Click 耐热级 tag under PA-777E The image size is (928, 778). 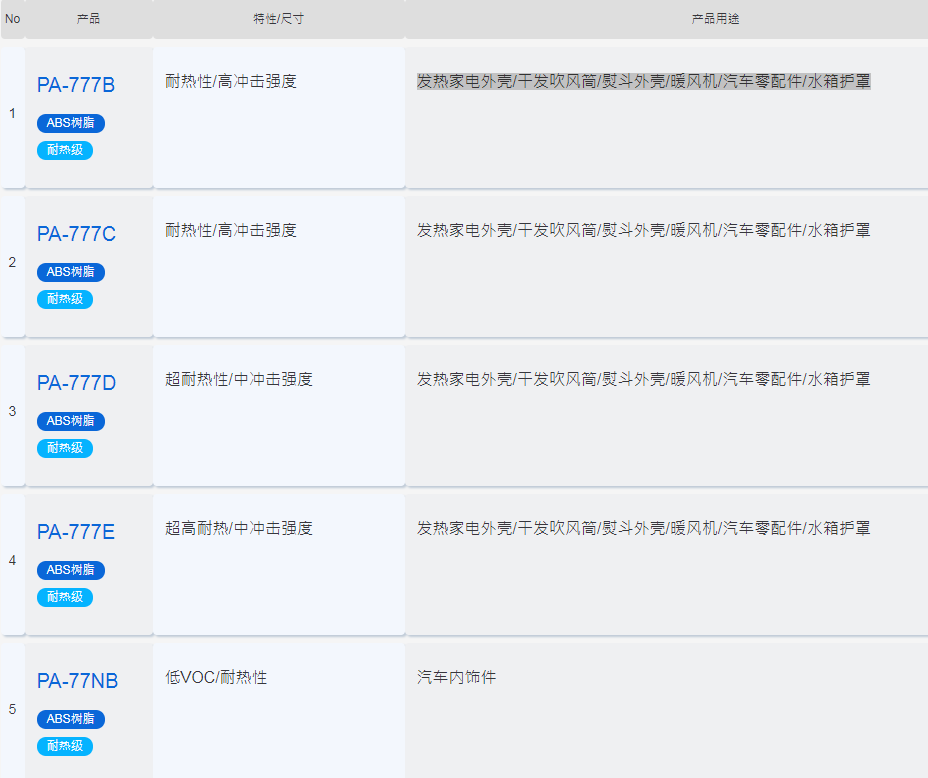pos(65,598)
